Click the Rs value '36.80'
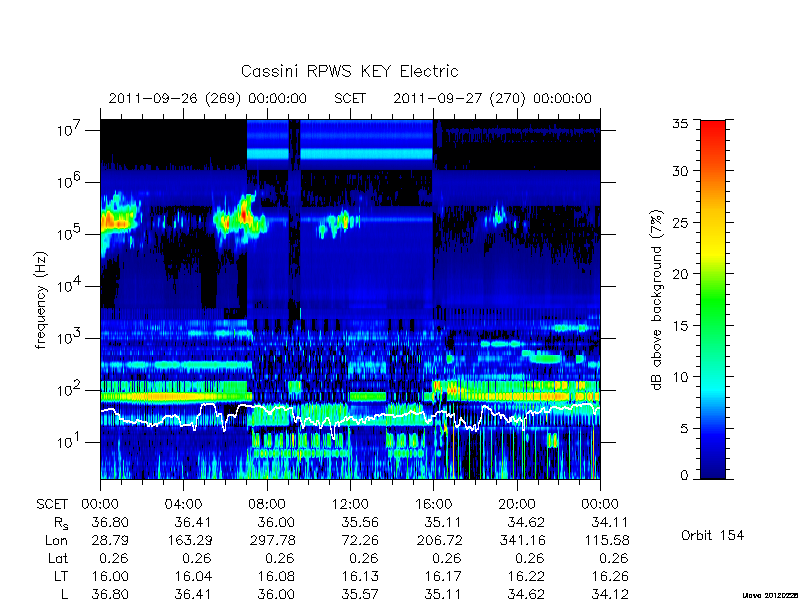The height and width of the screenshot is (600, 800). pos(110,522)
